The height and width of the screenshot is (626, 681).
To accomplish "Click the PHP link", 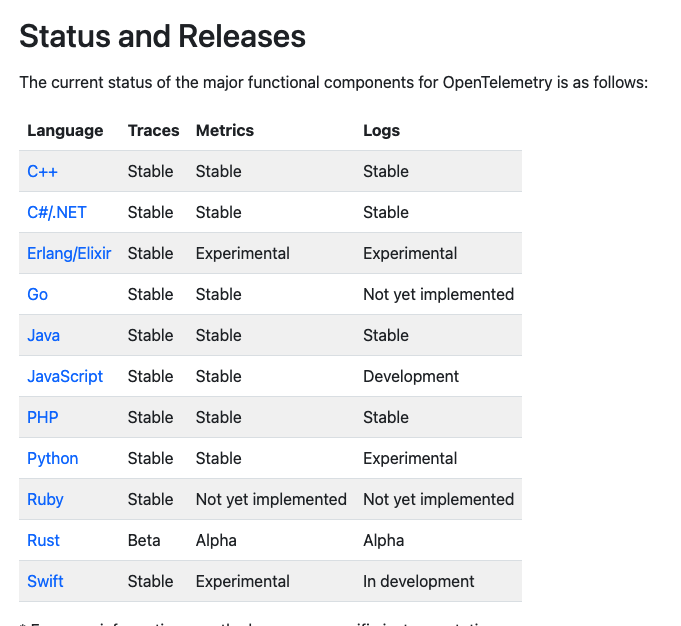I will click(x=43, y=417).
